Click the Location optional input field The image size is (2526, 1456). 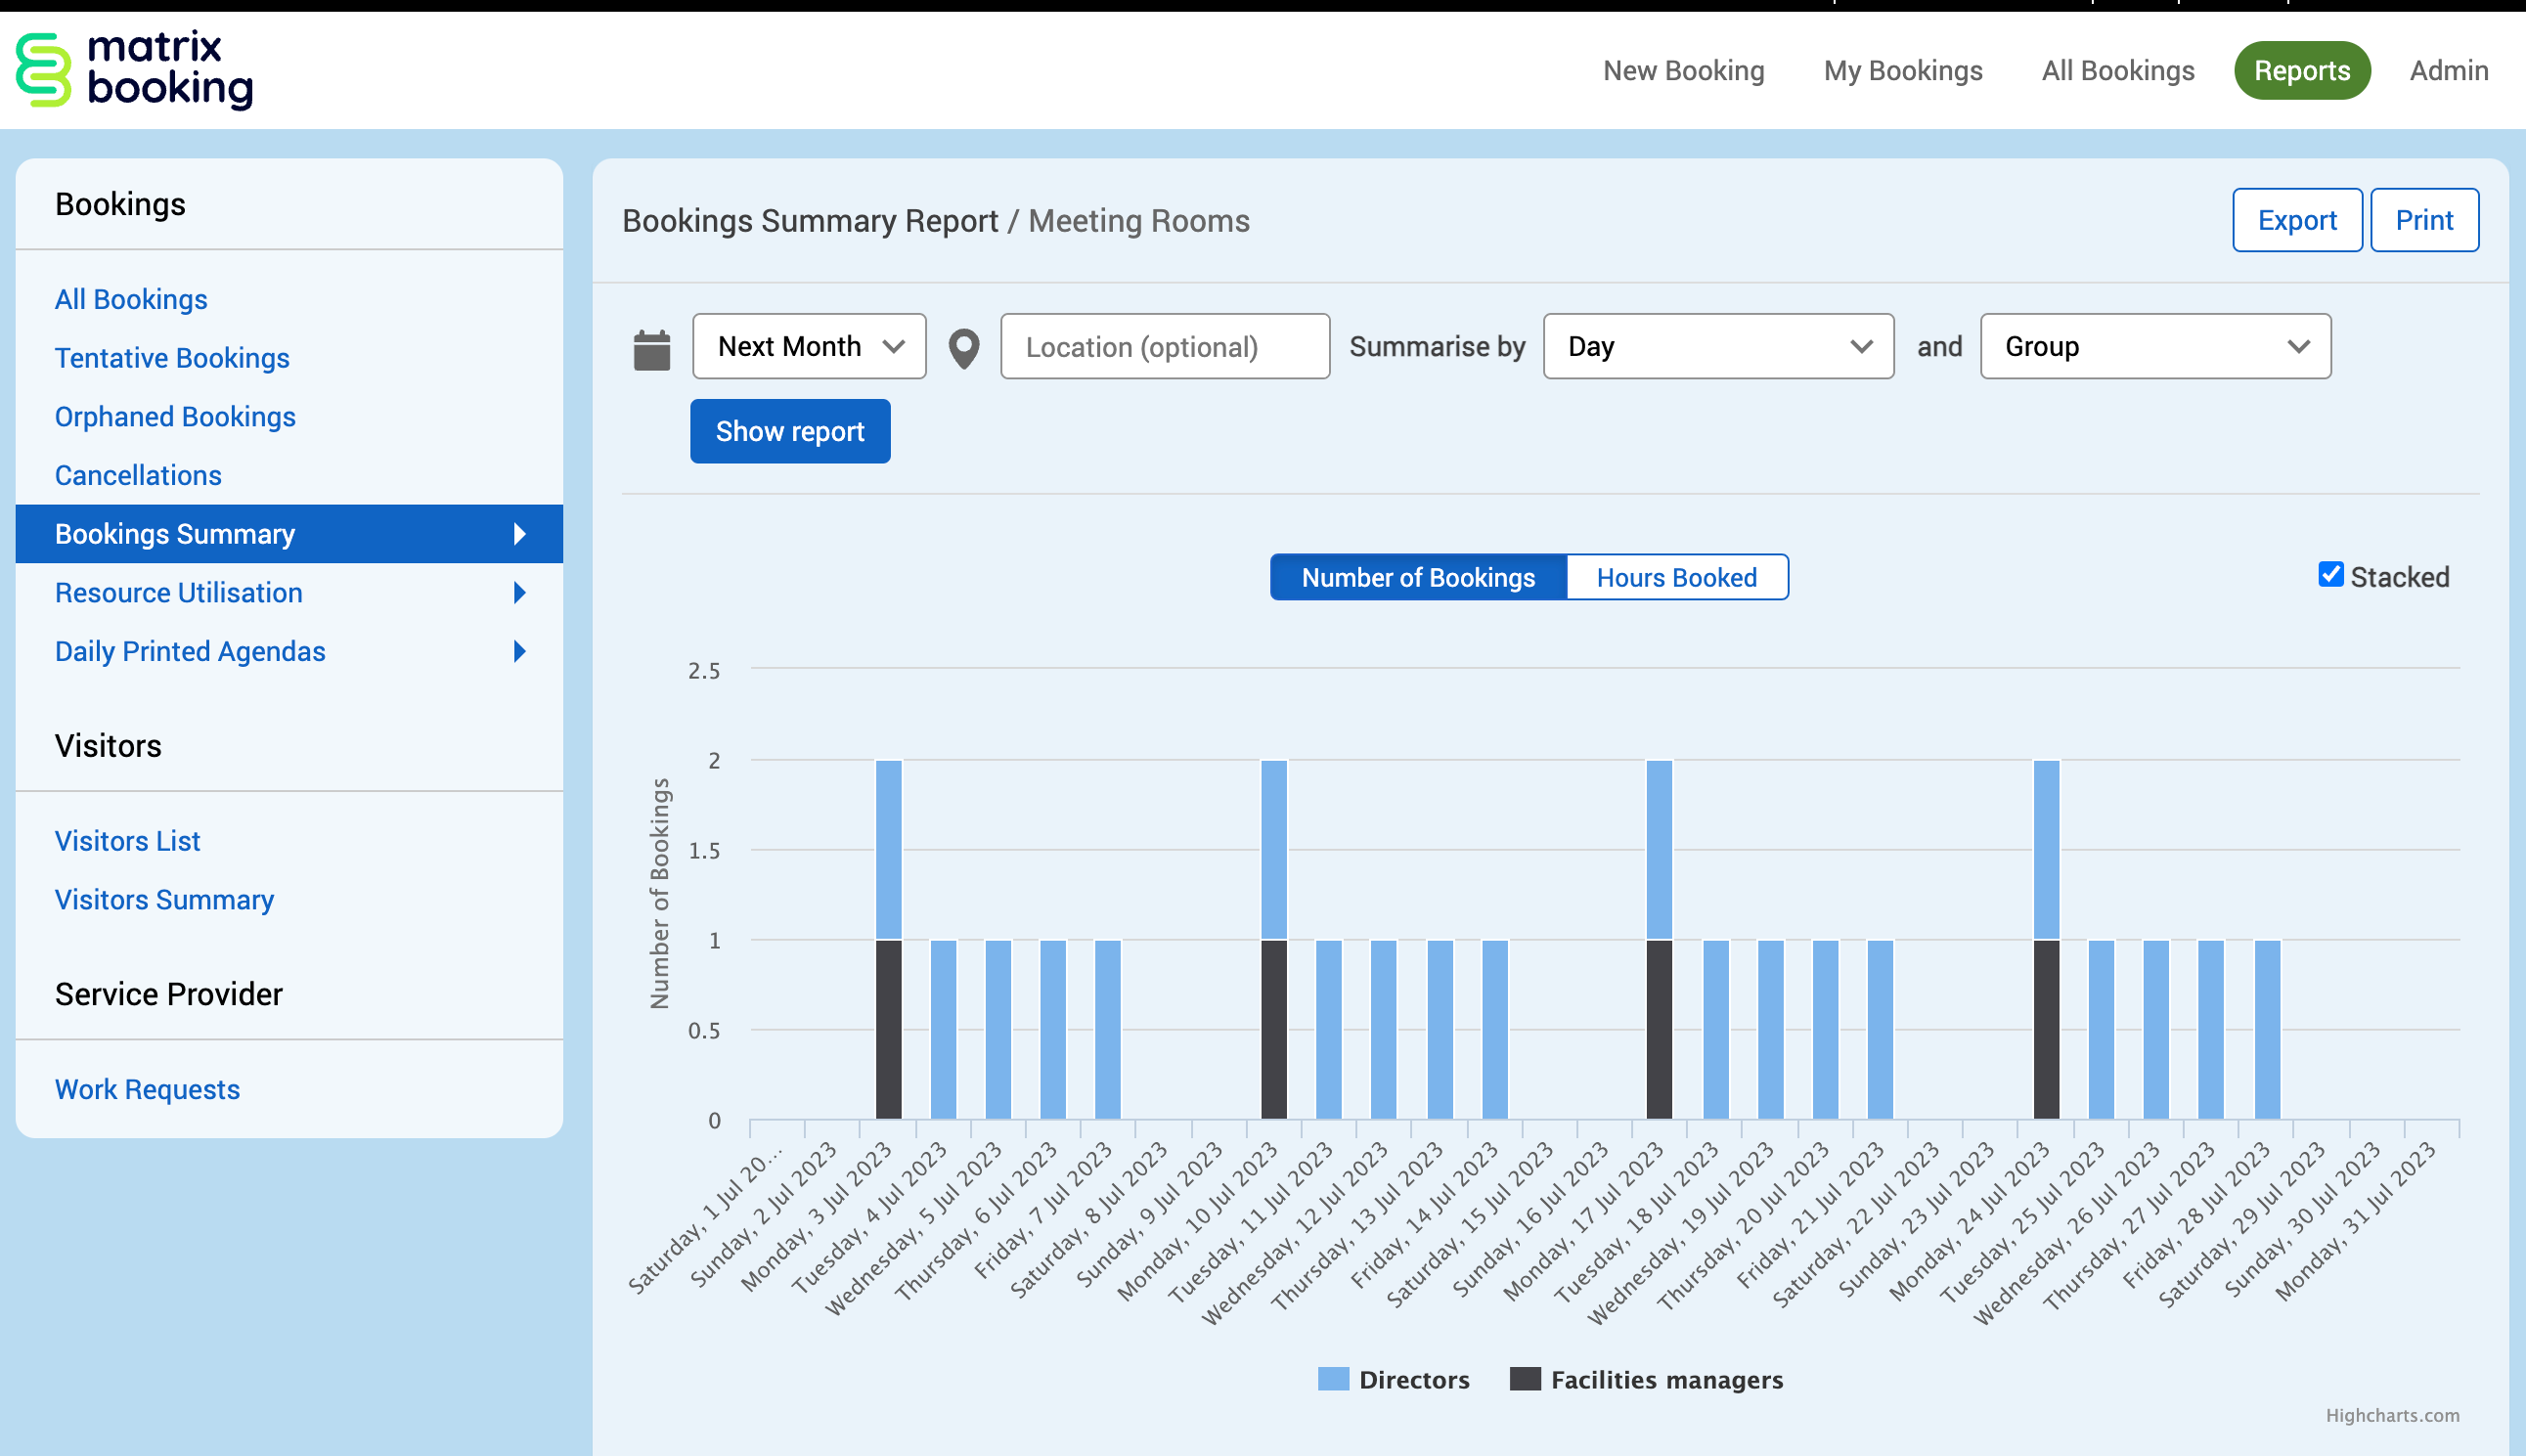(1164, 346)
